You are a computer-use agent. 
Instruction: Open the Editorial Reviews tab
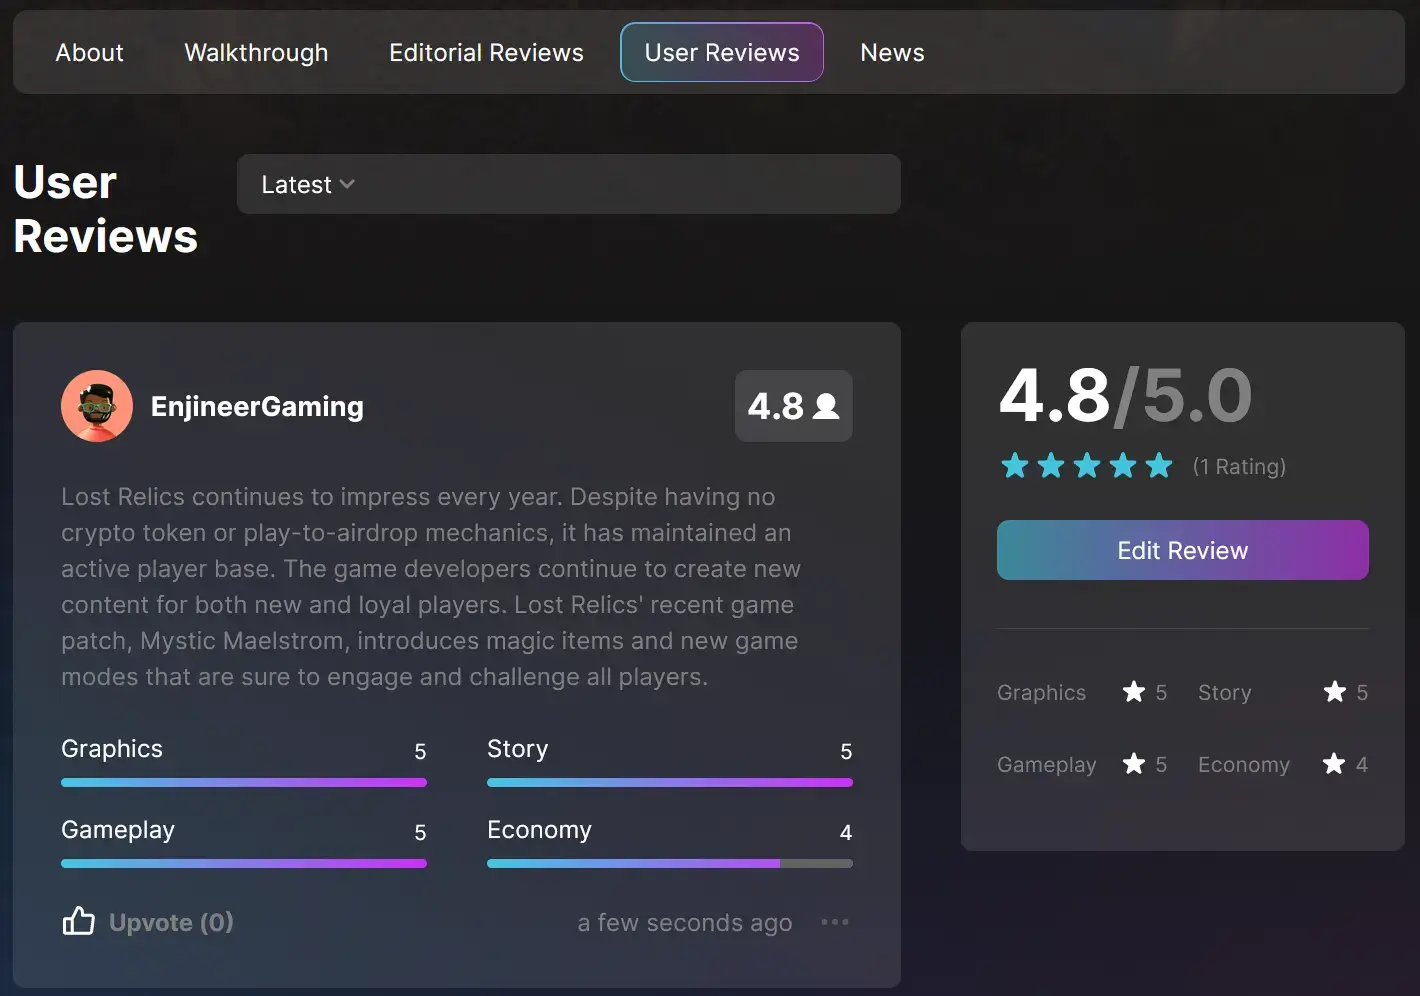pyautogui.click(x=486, y=52)
